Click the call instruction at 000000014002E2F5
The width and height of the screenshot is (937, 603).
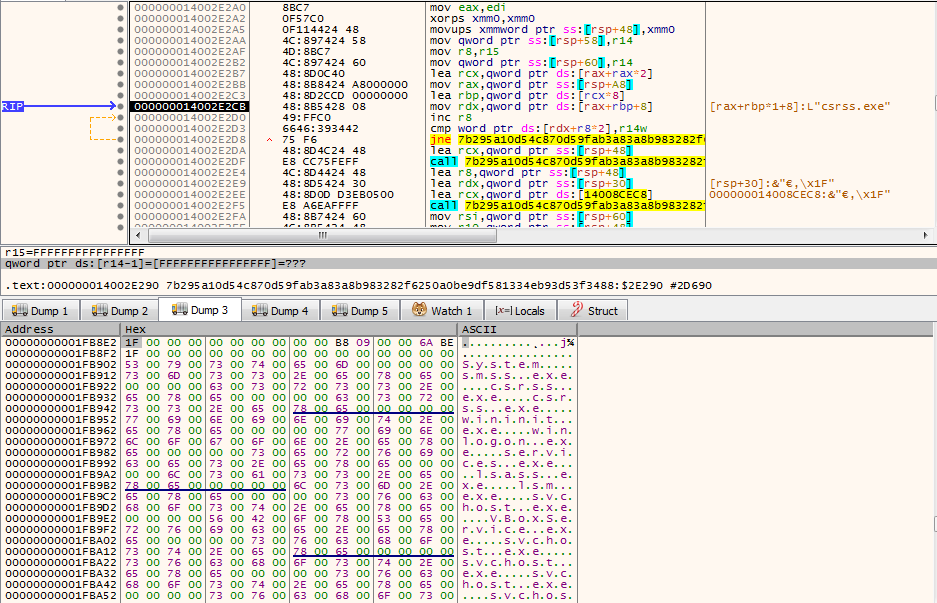click(567, 205)
